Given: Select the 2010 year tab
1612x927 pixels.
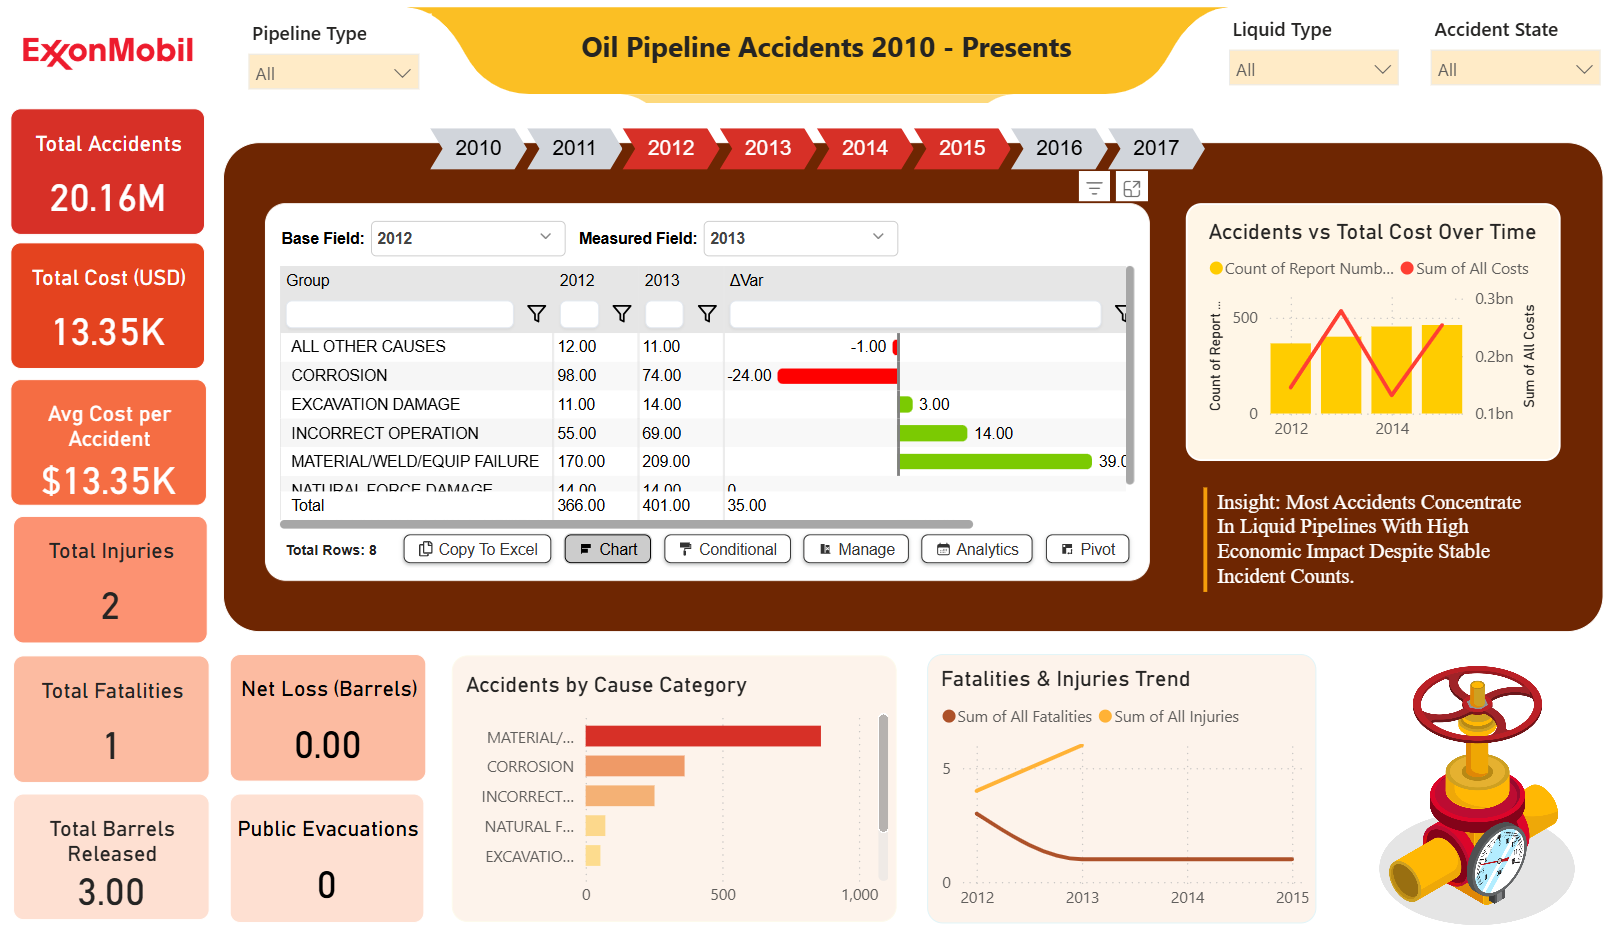Looking at the screenshot, I should [x=478, y=148].
